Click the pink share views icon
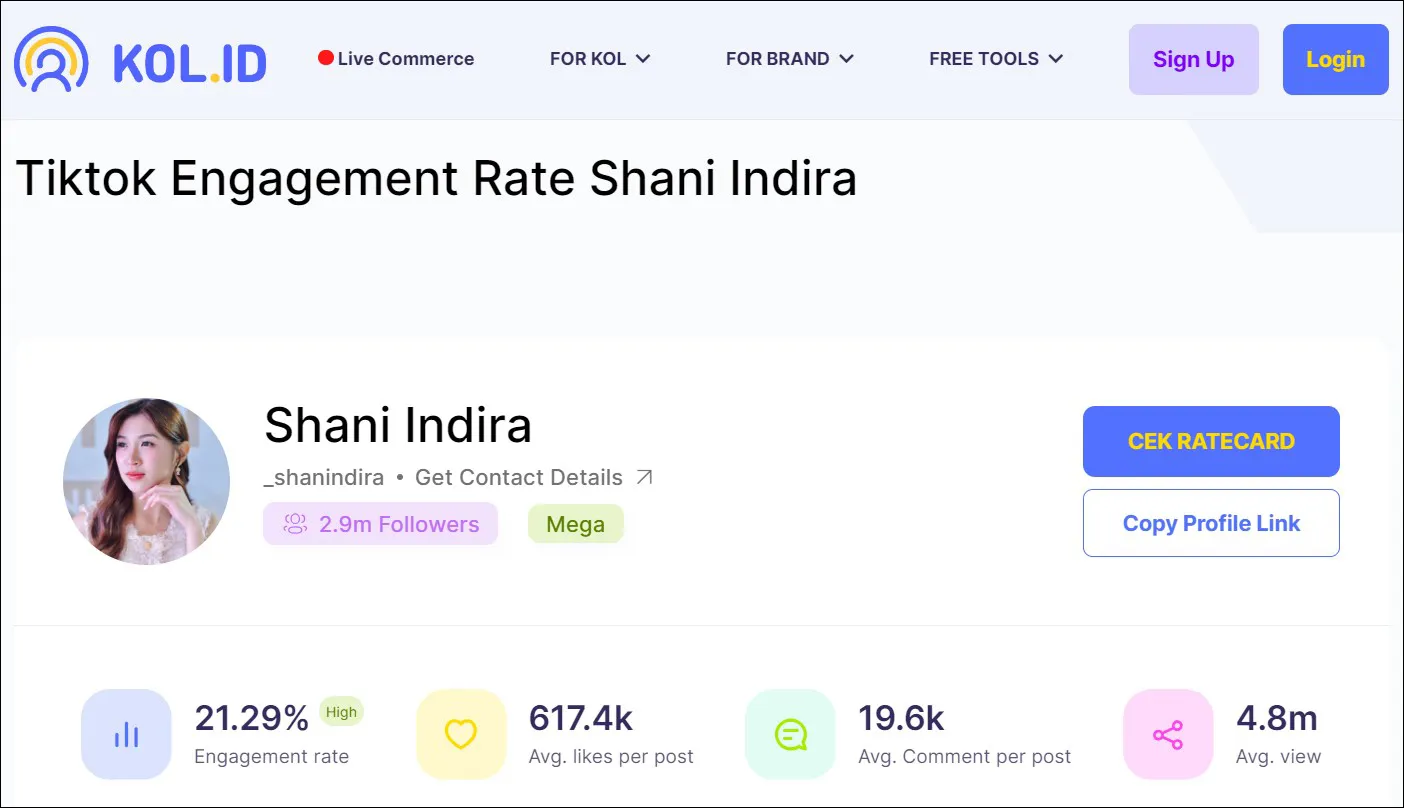Screen dimensions: 1404x808 coord(1168,733)
